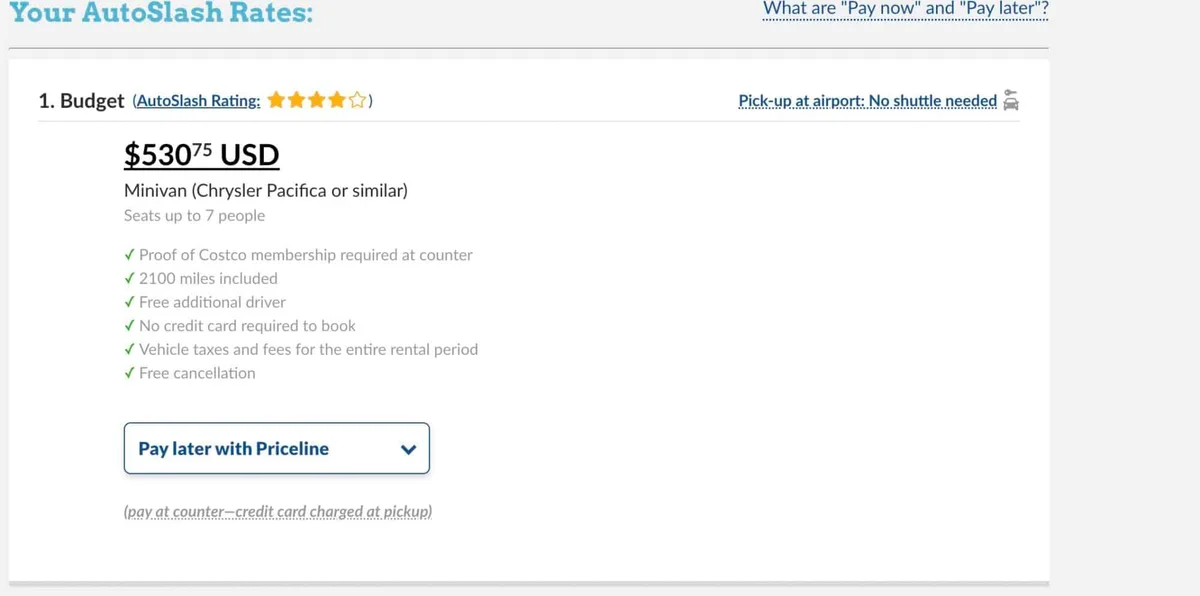Viewport: 1200px width, 596px height.
Task: Click the $530.75 USD price link
Action: tap(201, 155)
